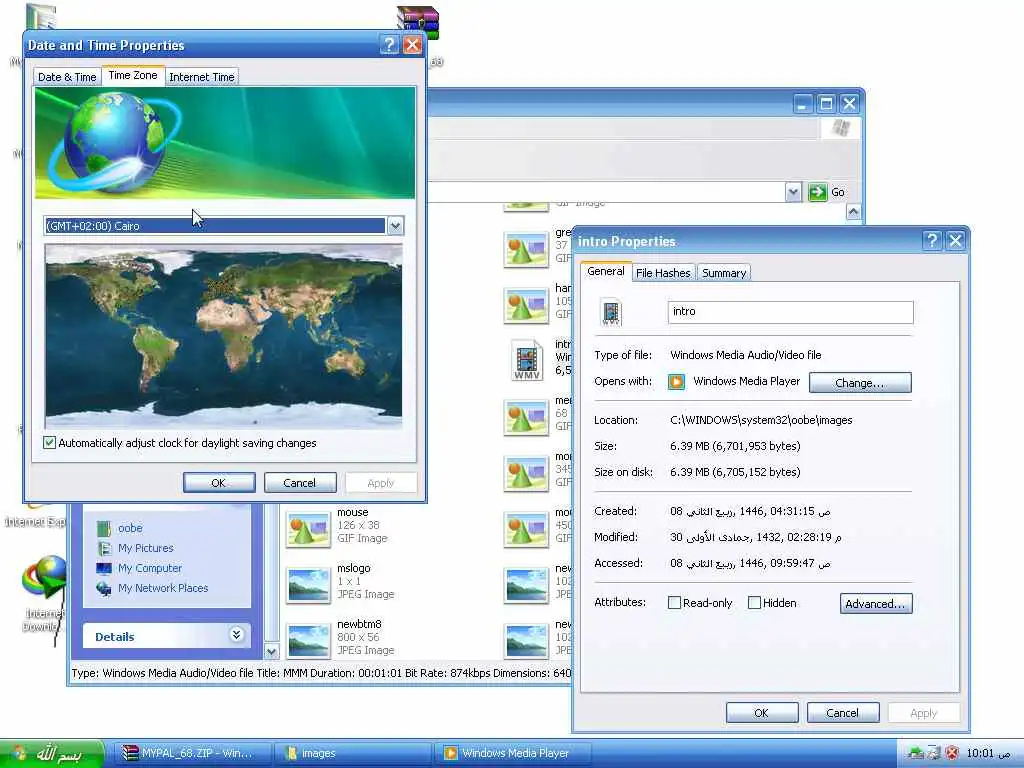Viewport: 1024px width, 768px height.
Task: Expand the Details panel chevron
Action: (x=236, y=635)
